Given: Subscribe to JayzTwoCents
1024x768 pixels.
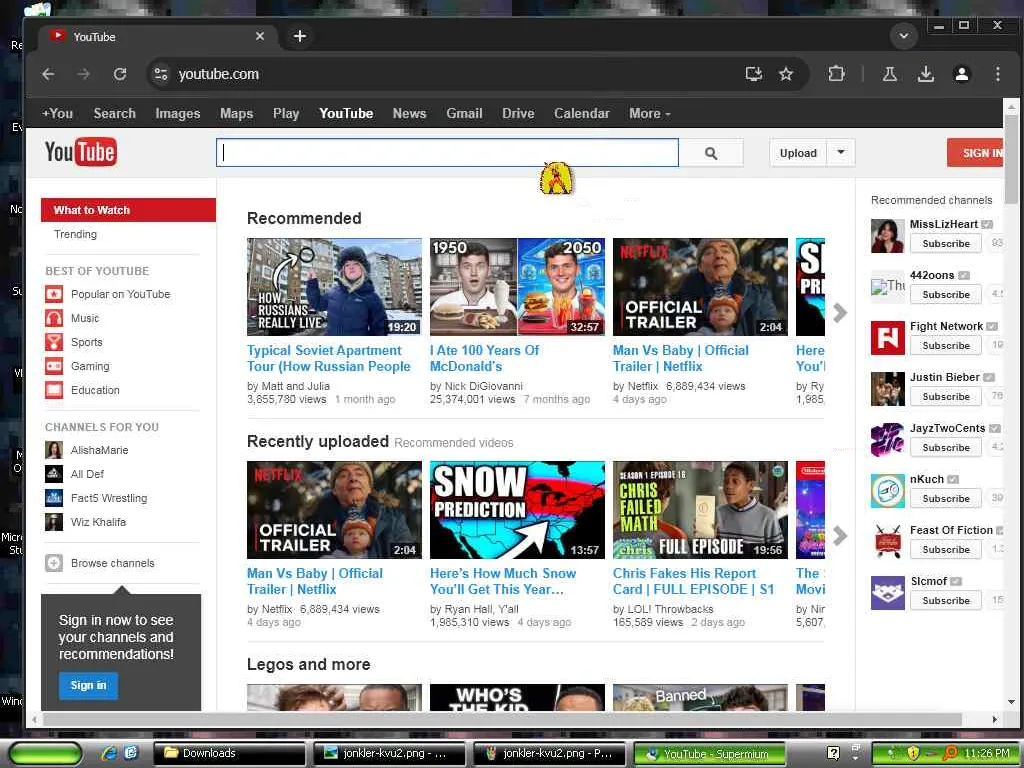Looking at the screenshot, I should [946, 447].
